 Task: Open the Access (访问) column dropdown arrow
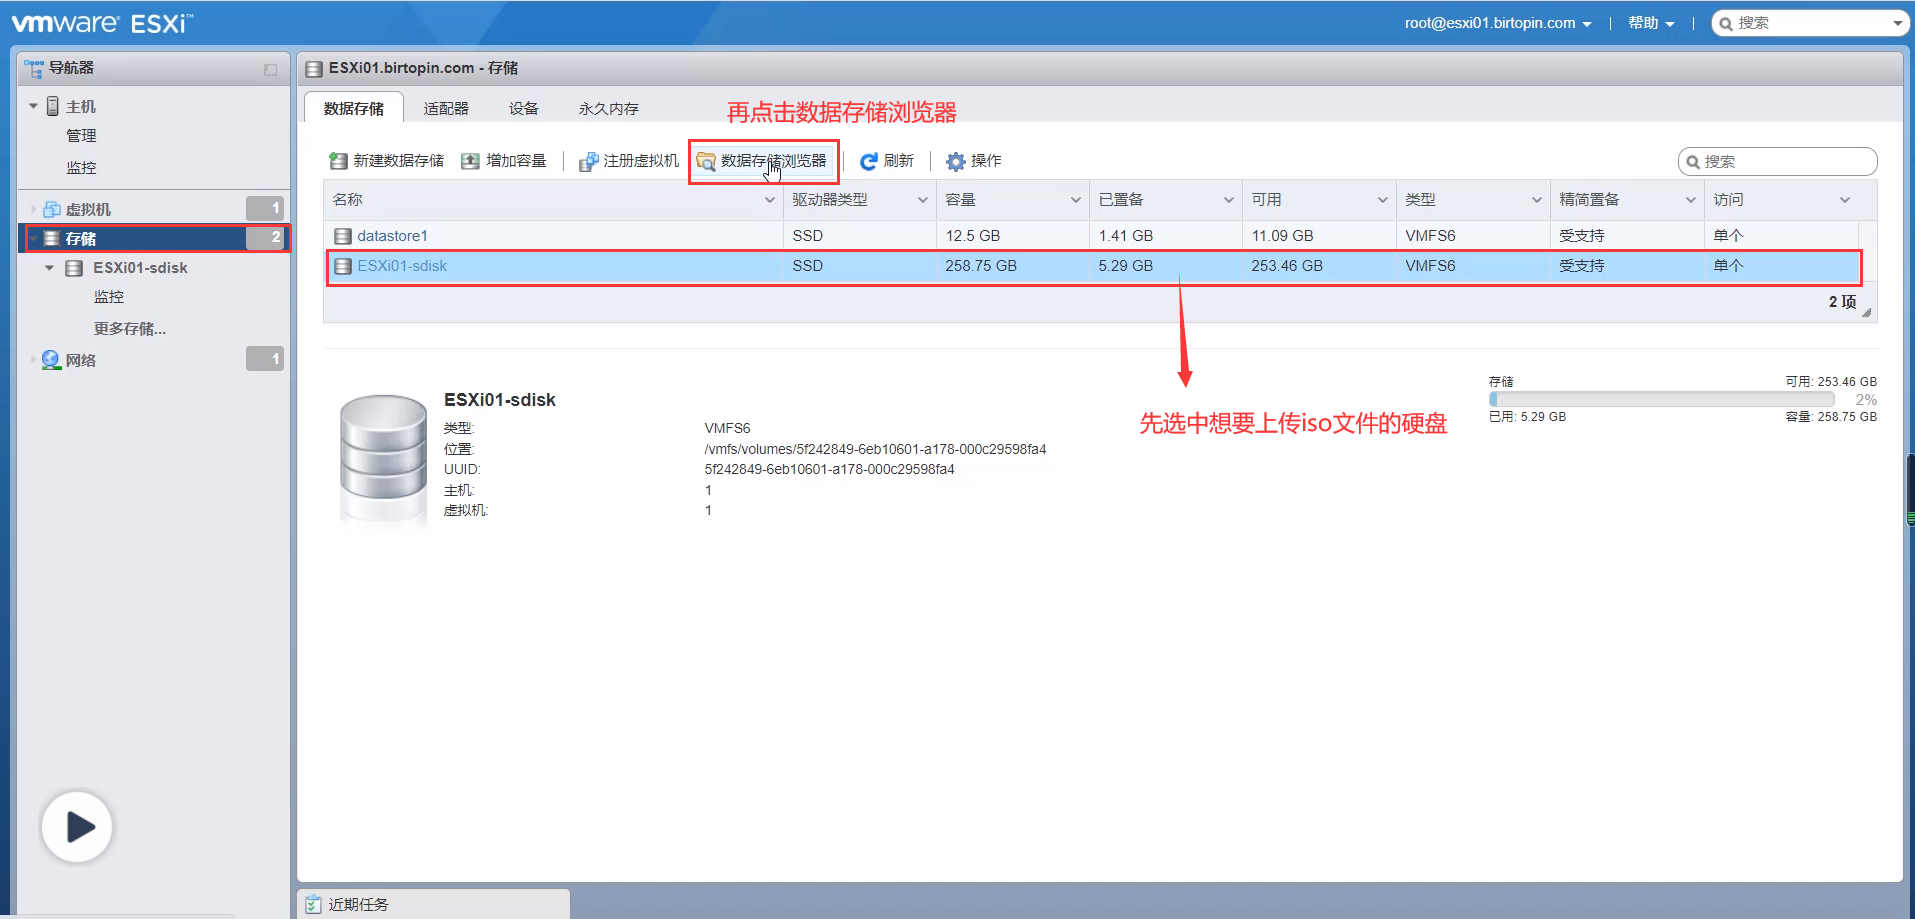[x=1845, y=200]
